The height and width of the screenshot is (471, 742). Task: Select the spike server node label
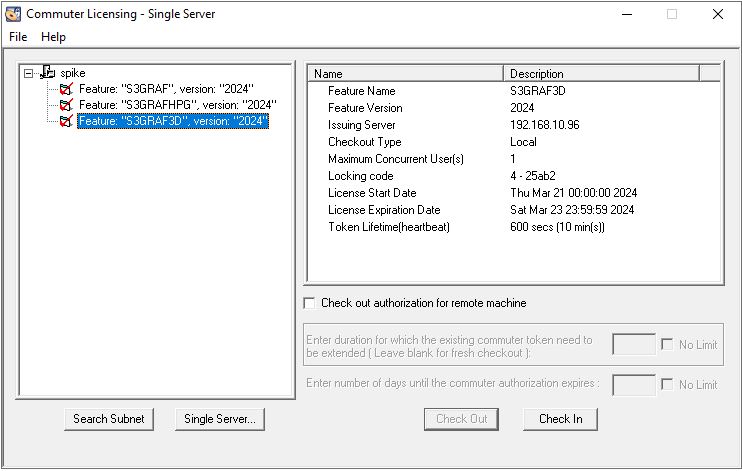pos(73,73)
